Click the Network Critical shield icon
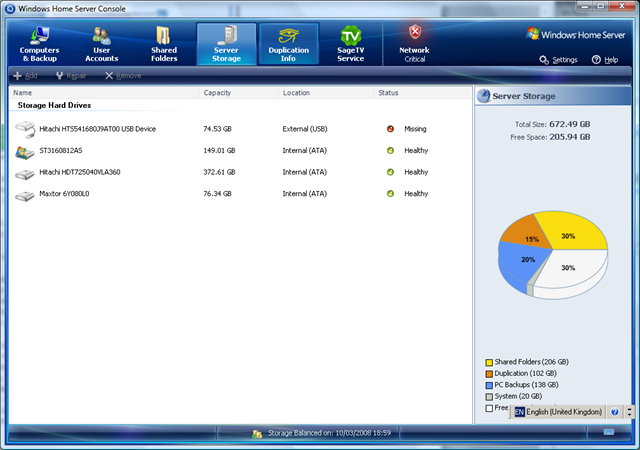 pos(414,33)
